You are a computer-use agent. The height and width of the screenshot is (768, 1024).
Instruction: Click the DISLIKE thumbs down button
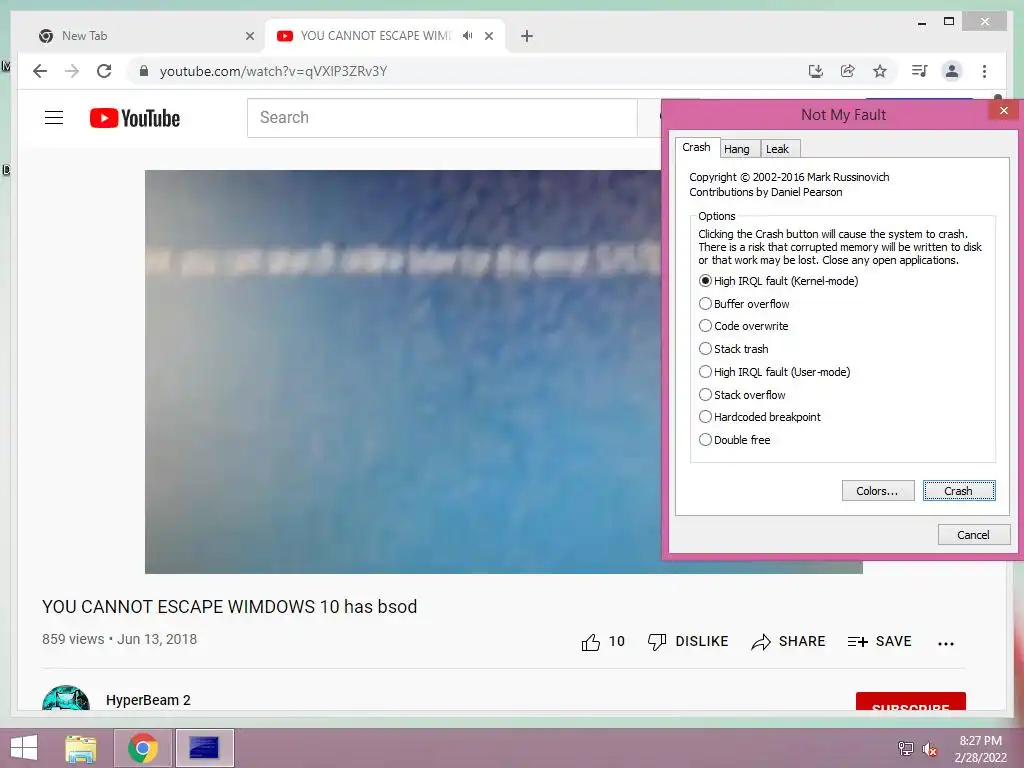click(x=688, y=642)
